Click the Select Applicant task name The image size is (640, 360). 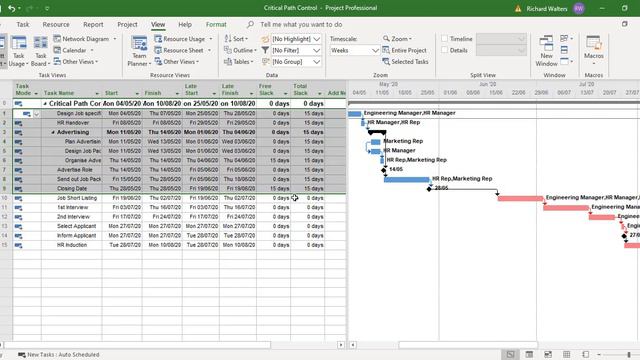(76, 226)
